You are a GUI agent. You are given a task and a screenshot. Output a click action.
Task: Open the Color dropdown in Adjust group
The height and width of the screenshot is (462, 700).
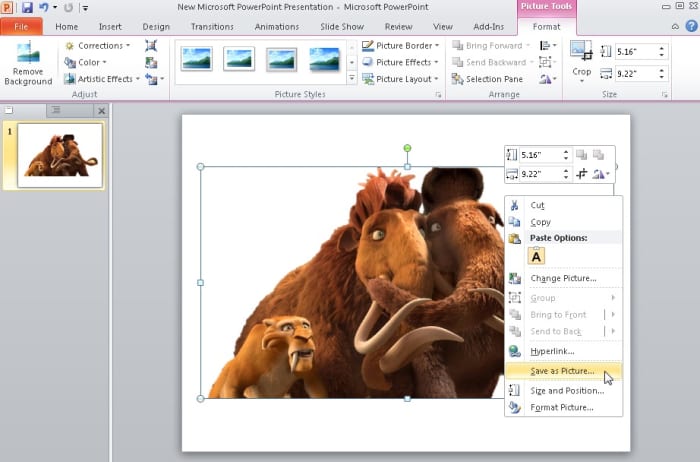[86, 62]
